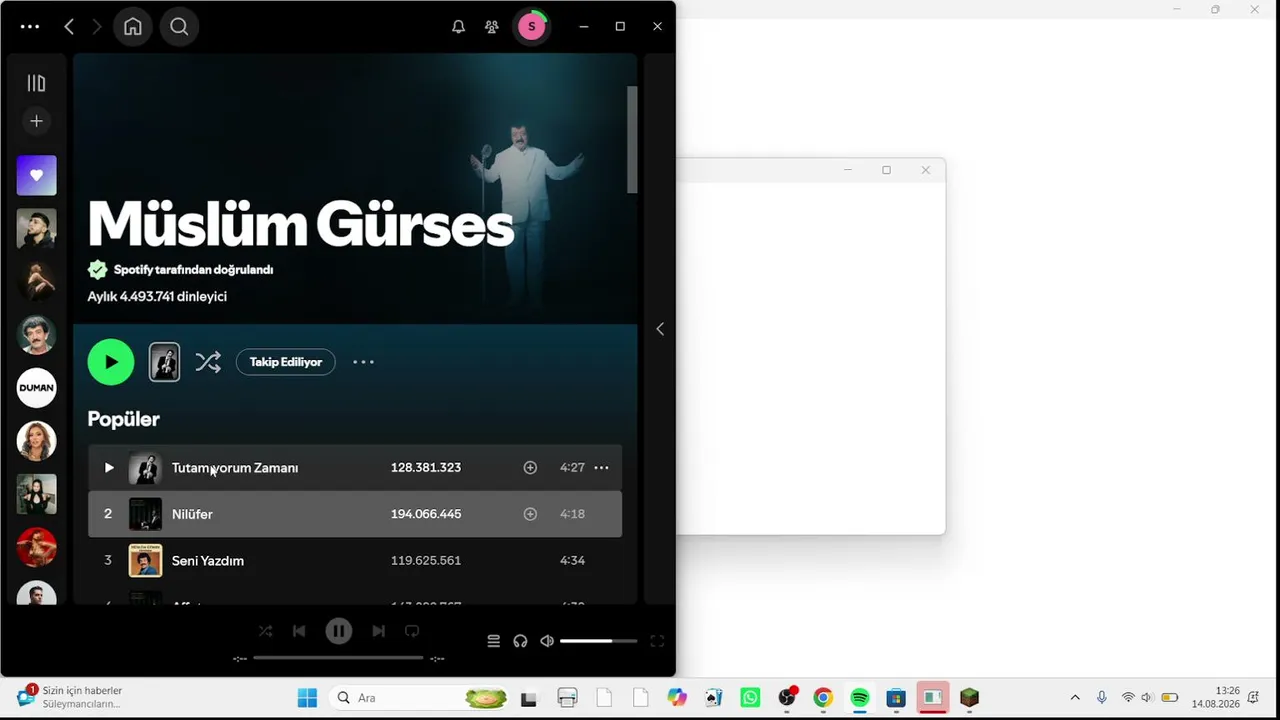Open the artist preview thumbnail beside play

[165, 362]
